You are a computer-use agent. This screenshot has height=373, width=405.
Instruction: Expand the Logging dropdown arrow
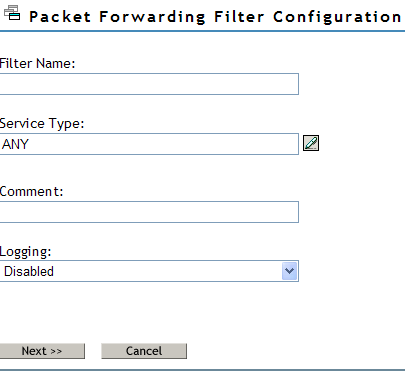[x=289, y=271]
